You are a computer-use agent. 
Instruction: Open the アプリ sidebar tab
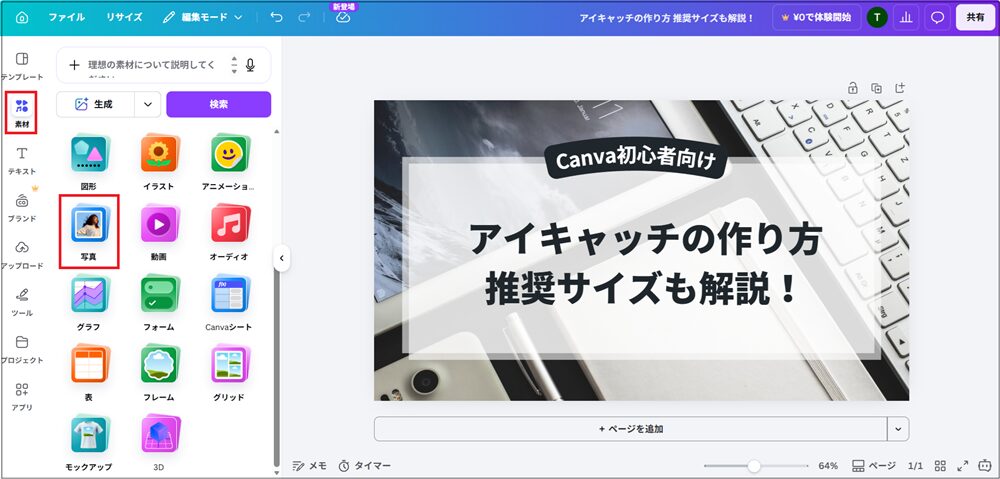(22, 397)
